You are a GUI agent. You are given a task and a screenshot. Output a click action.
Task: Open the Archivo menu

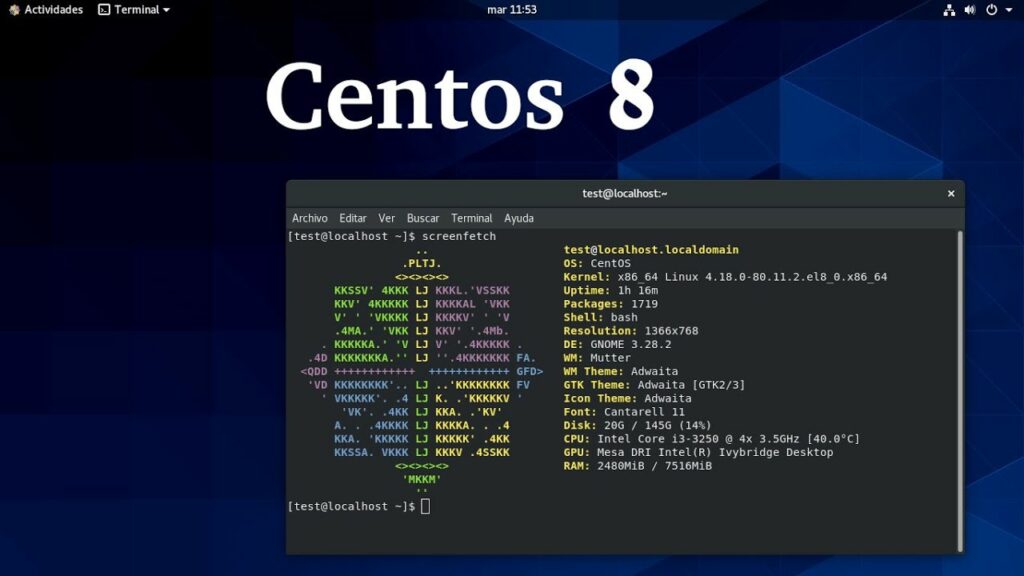click(x=310, y=218)
